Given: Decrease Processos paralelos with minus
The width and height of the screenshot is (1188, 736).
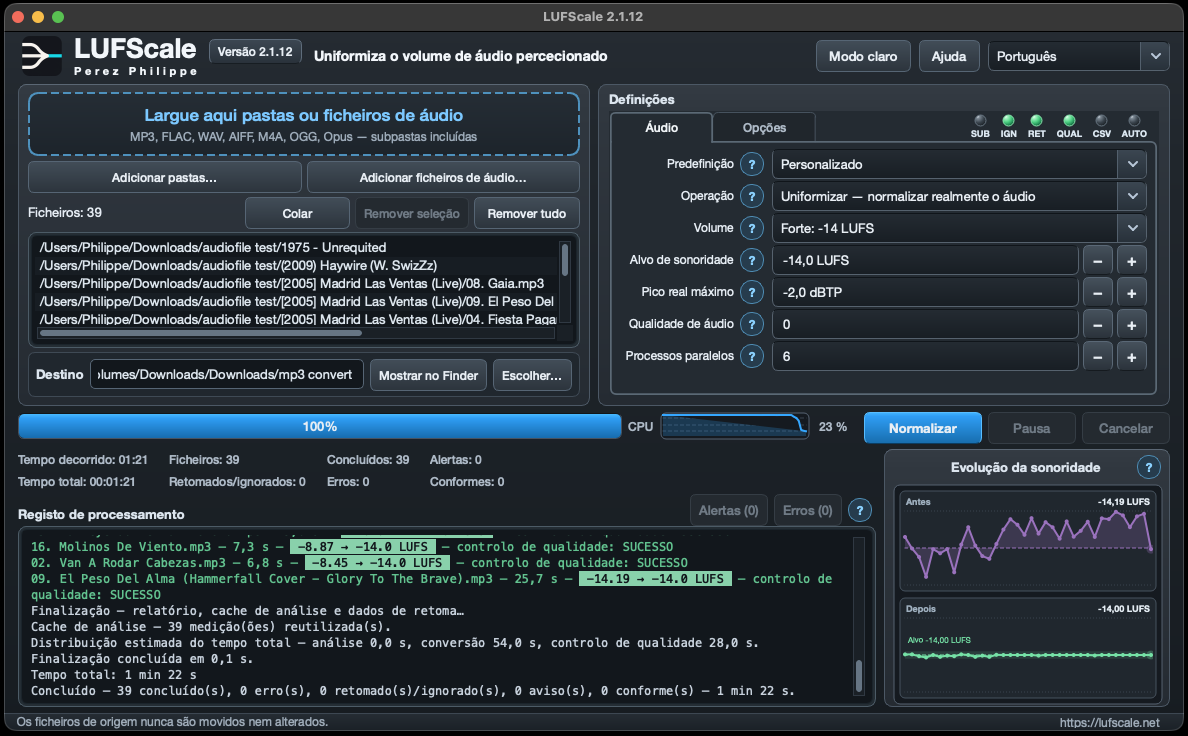Looking at the screenshot, I should (x=1098, y=356).
